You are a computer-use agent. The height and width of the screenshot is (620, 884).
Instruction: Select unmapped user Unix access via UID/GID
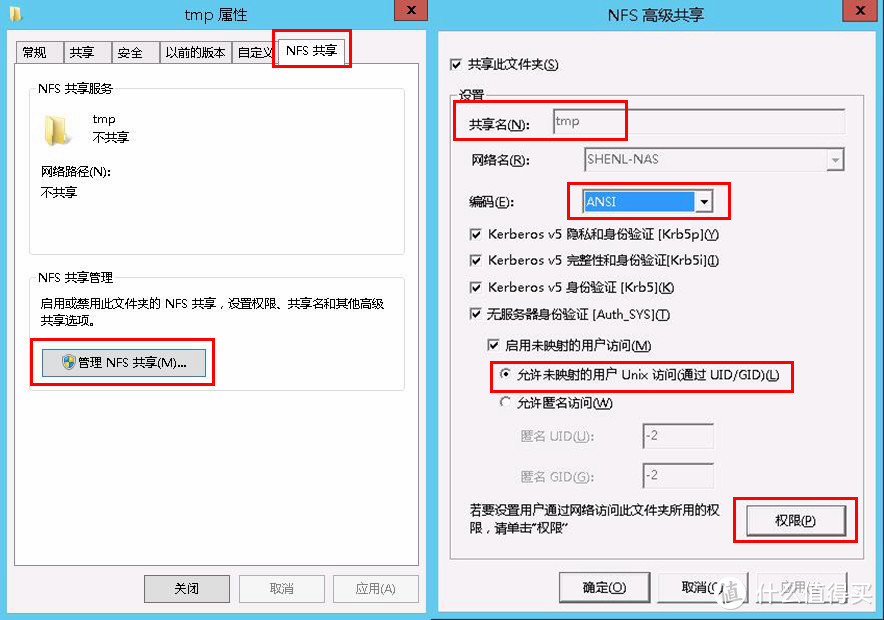coord(505,374)
